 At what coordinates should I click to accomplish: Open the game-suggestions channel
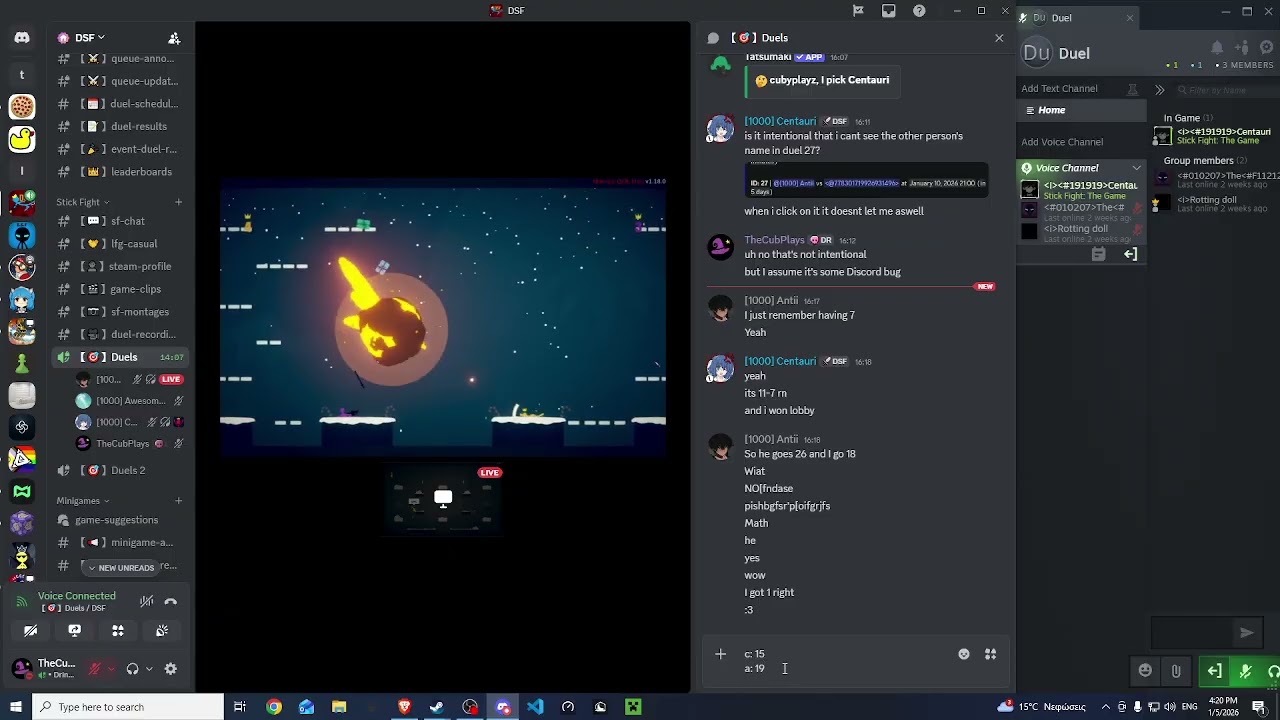(x=120, y=520)
